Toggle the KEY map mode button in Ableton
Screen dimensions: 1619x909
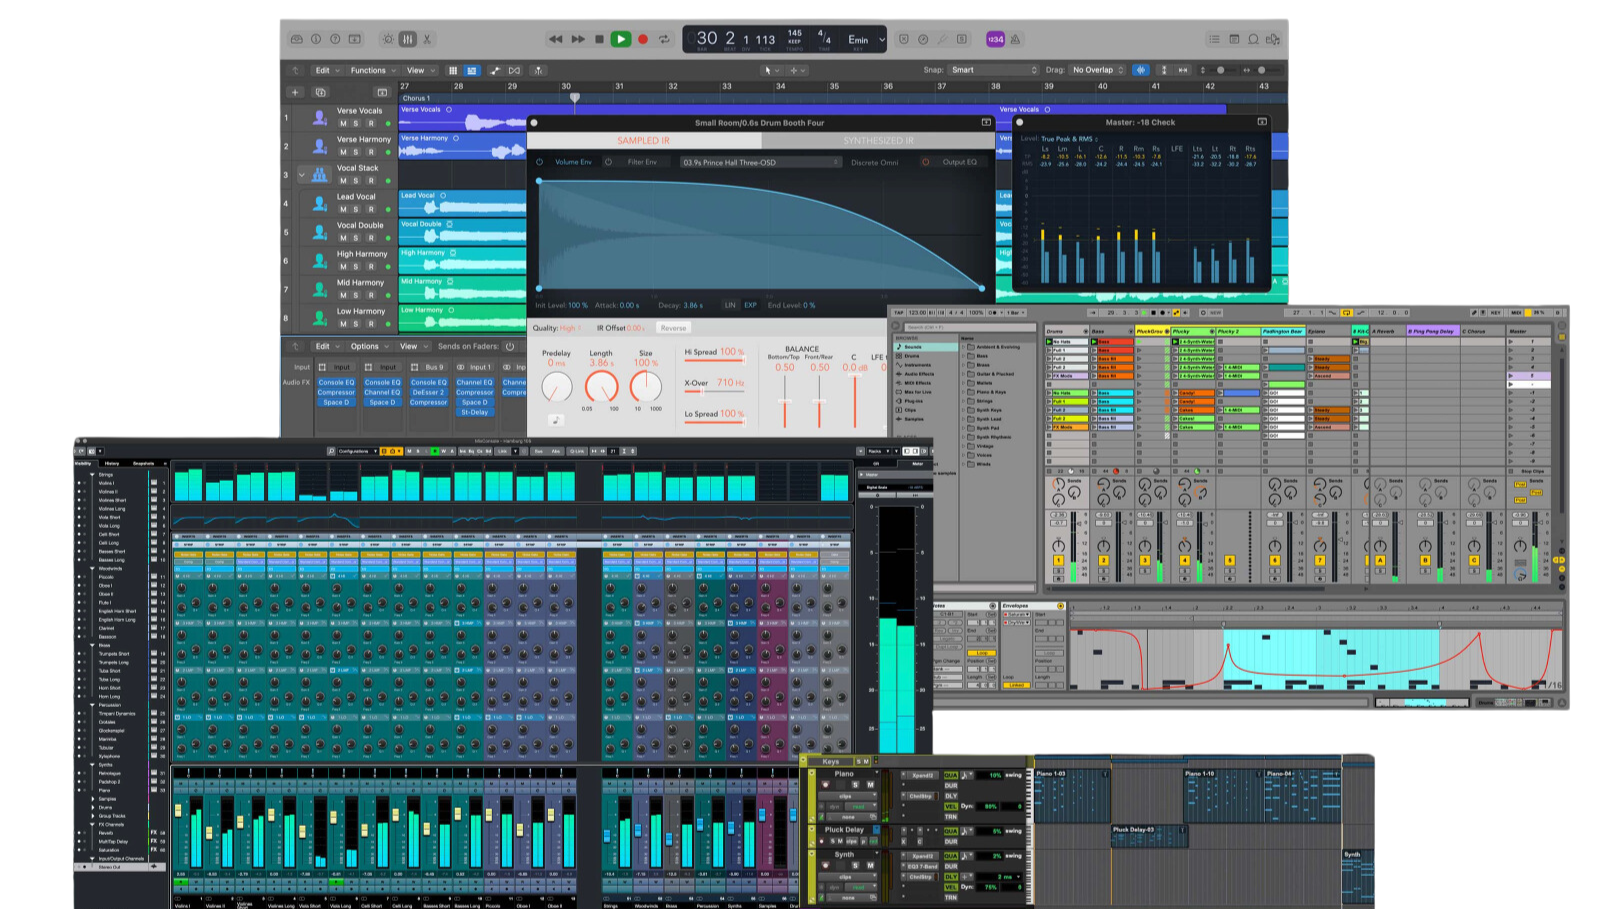point(1497,313)
